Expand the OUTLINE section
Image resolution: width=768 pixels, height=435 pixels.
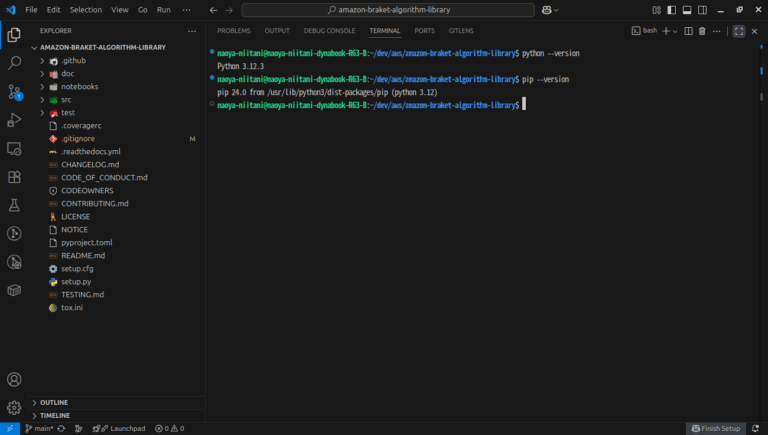tap(118, 403)
